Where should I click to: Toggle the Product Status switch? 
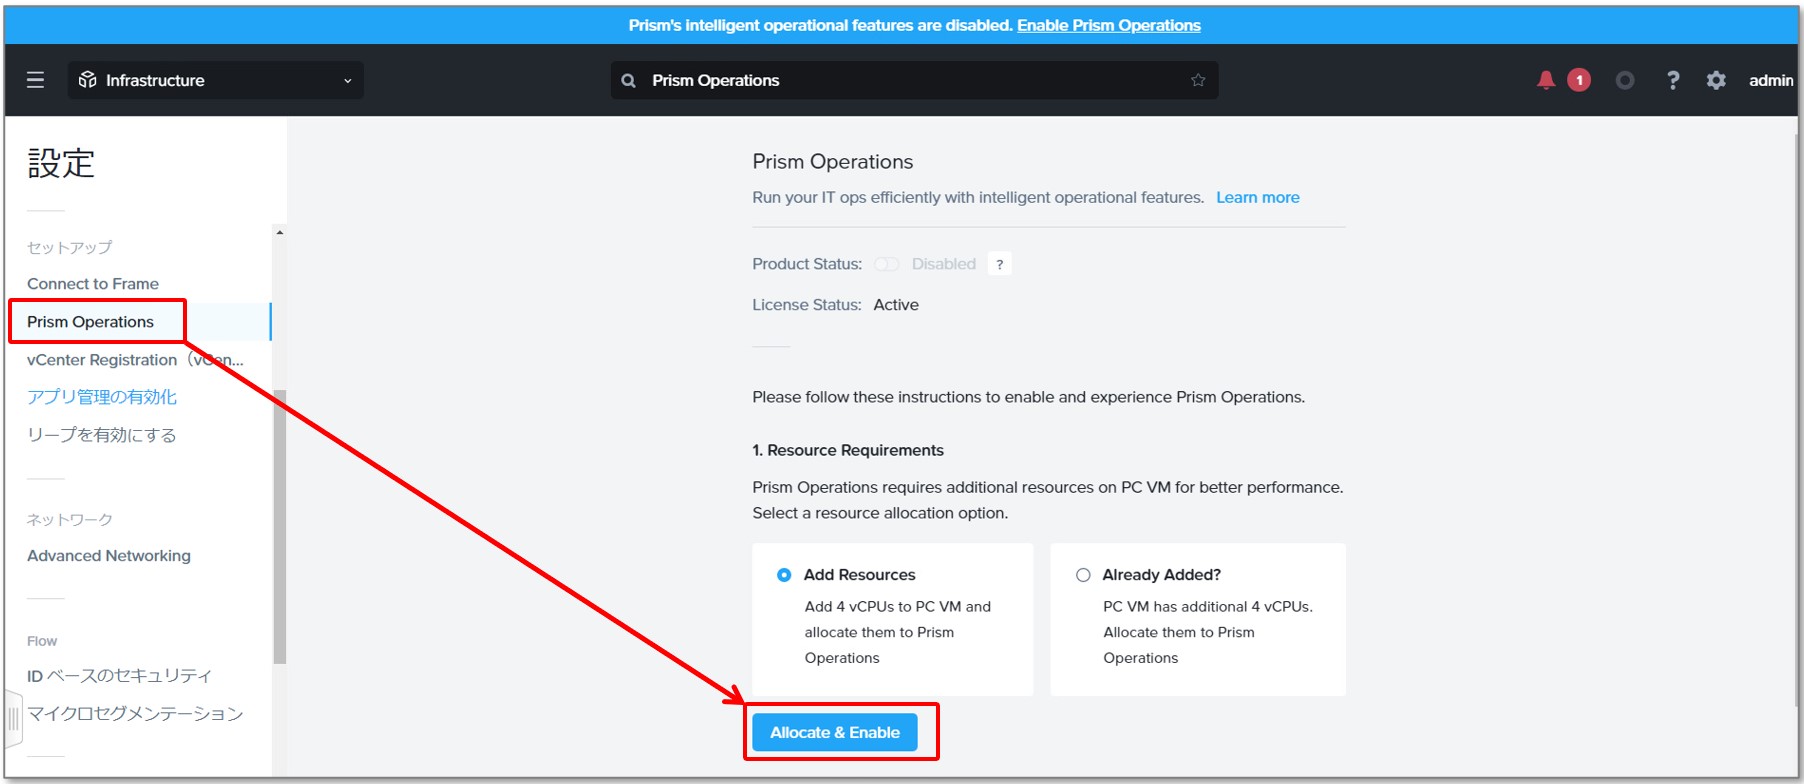(886, 264)
